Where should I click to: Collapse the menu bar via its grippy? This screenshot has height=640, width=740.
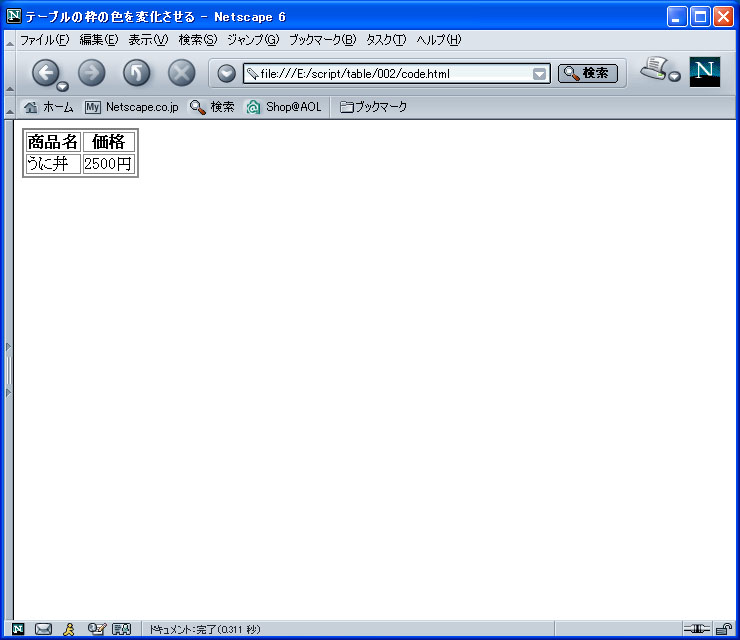pyautogui.click(x=9, y=41)
